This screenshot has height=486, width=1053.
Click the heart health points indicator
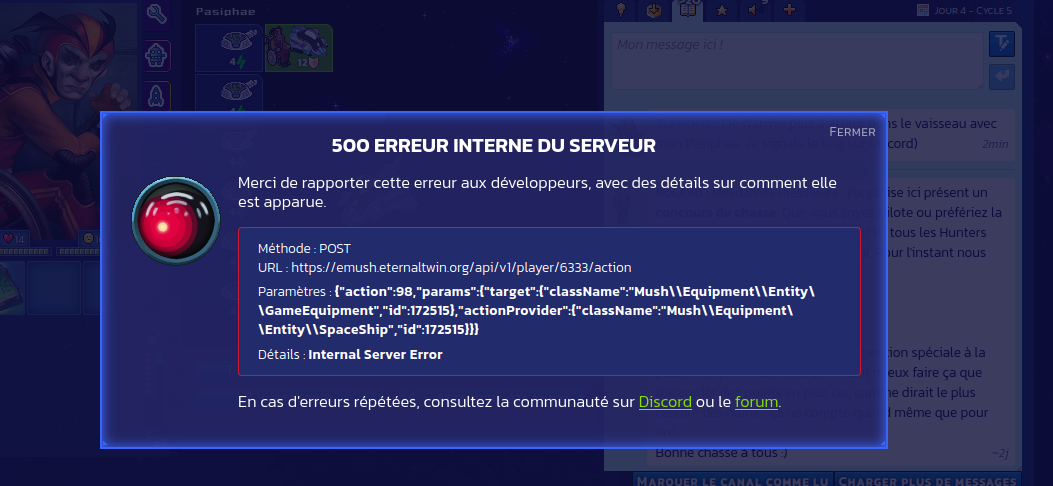tap(13, 238)
